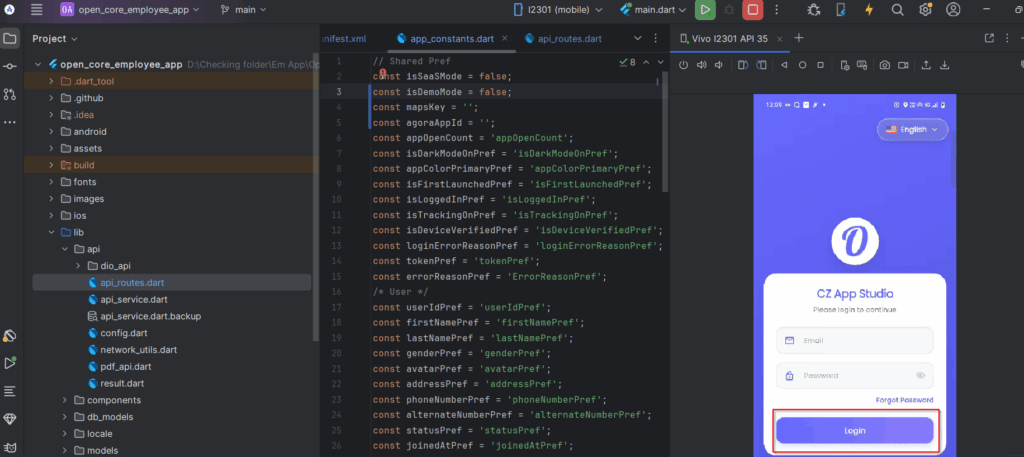Viewport: 1024px width, 457px height.
Task: Toggle the Project tool window folder icon
Action: [x=10, y=39]
